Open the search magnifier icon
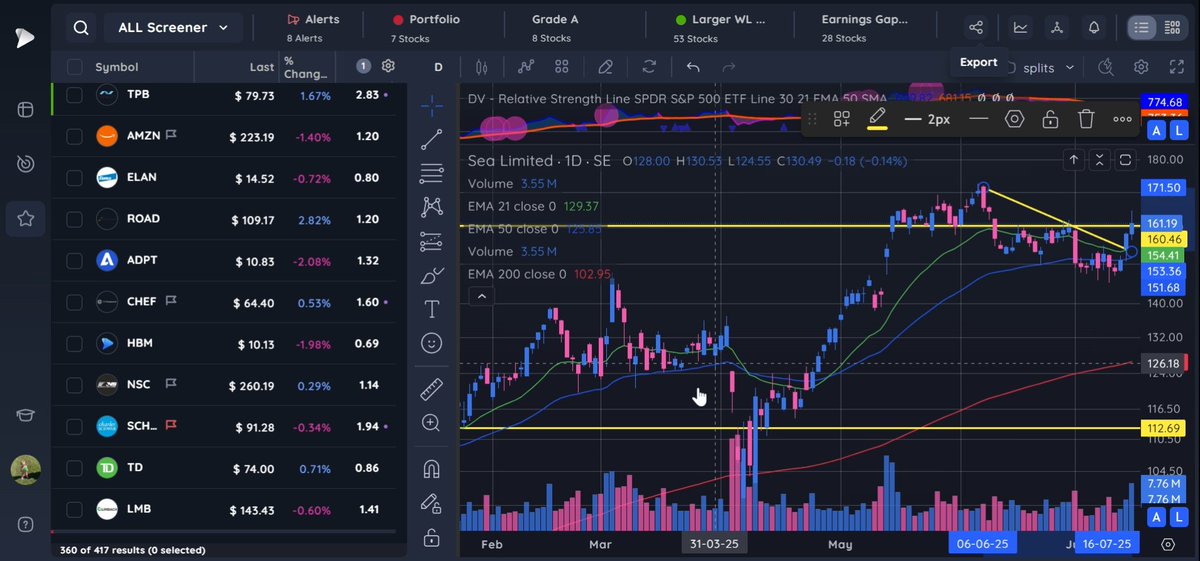Viewport: 1200px width, 561px height. [x=81, y=28]
